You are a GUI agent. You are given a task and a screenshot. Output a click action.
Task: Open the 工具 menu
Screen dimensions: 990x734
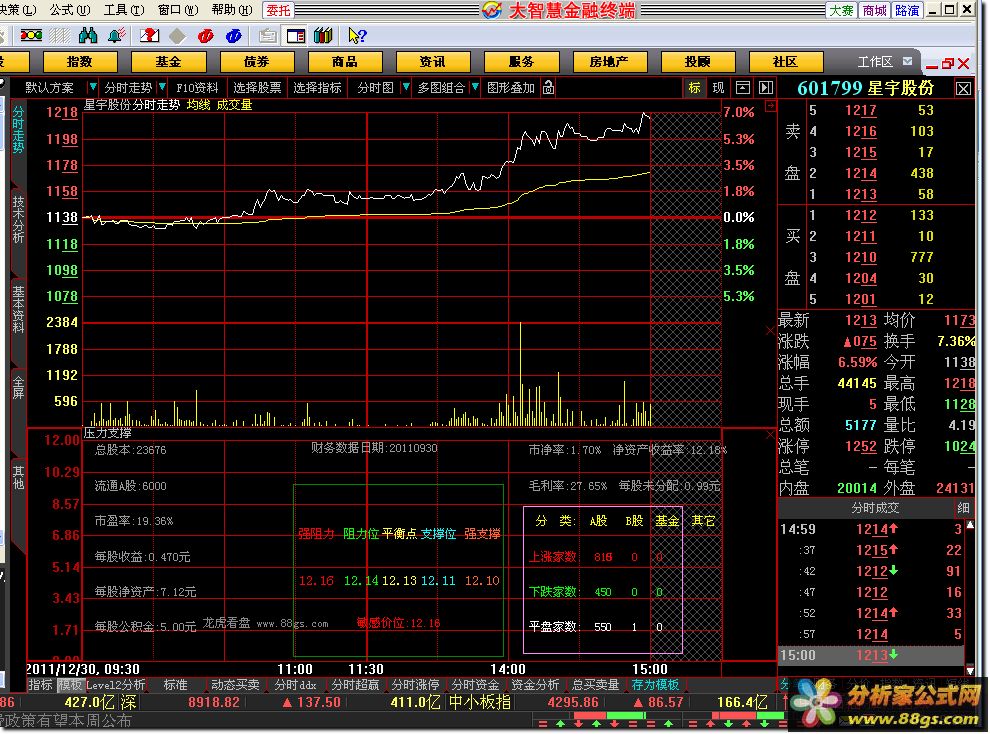click(124, 10)
